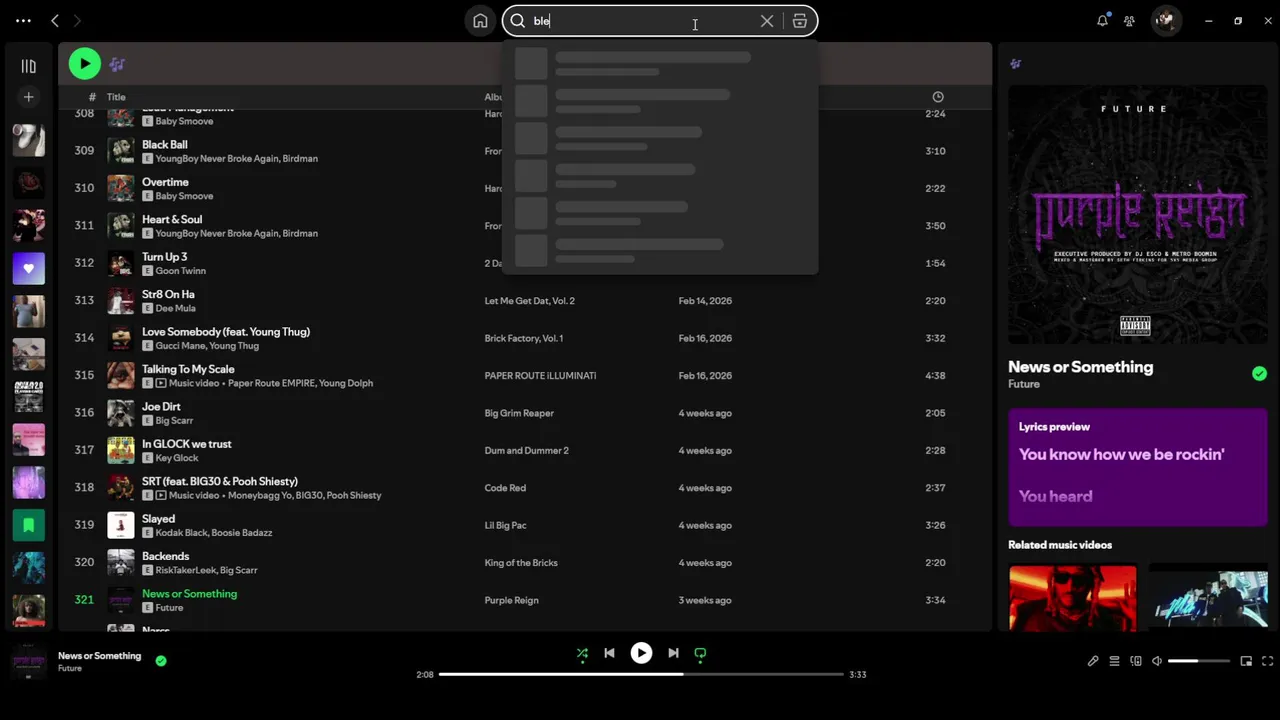Open Your Episodes green bookmark tile

28,525
